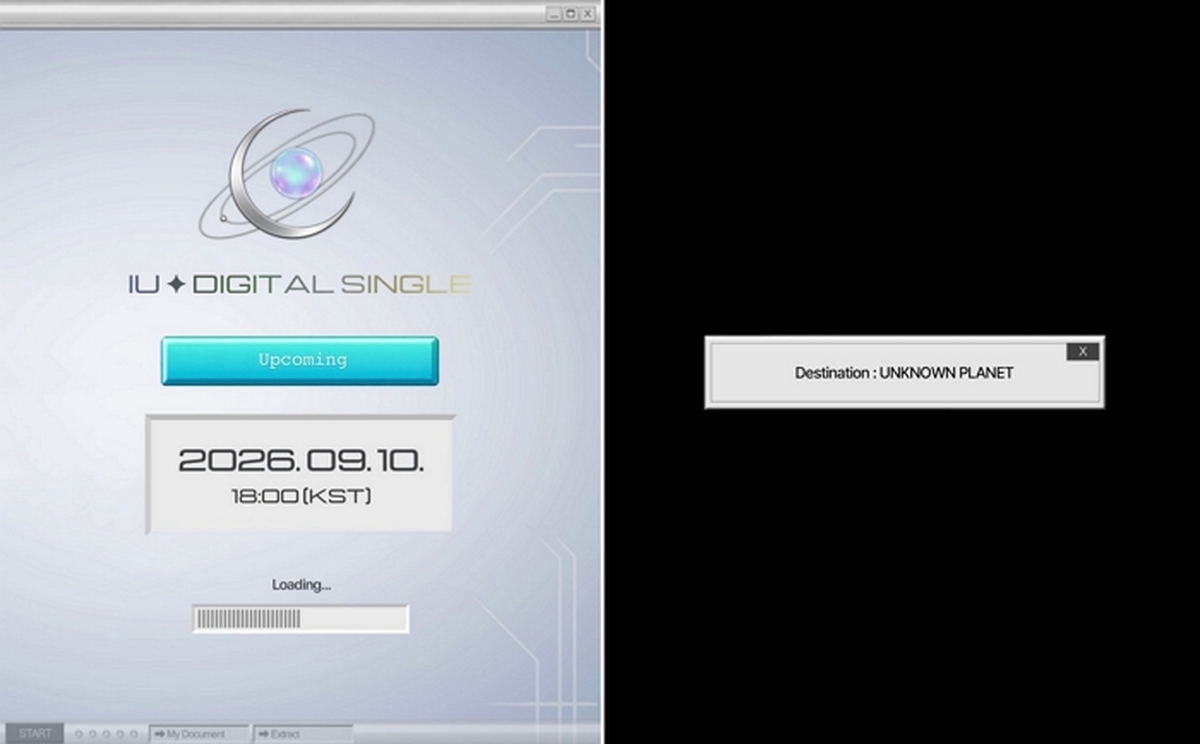Close the Destination : UNKNOWN PLANET dialog
1200x744 pixels.
click(1082, 352)
